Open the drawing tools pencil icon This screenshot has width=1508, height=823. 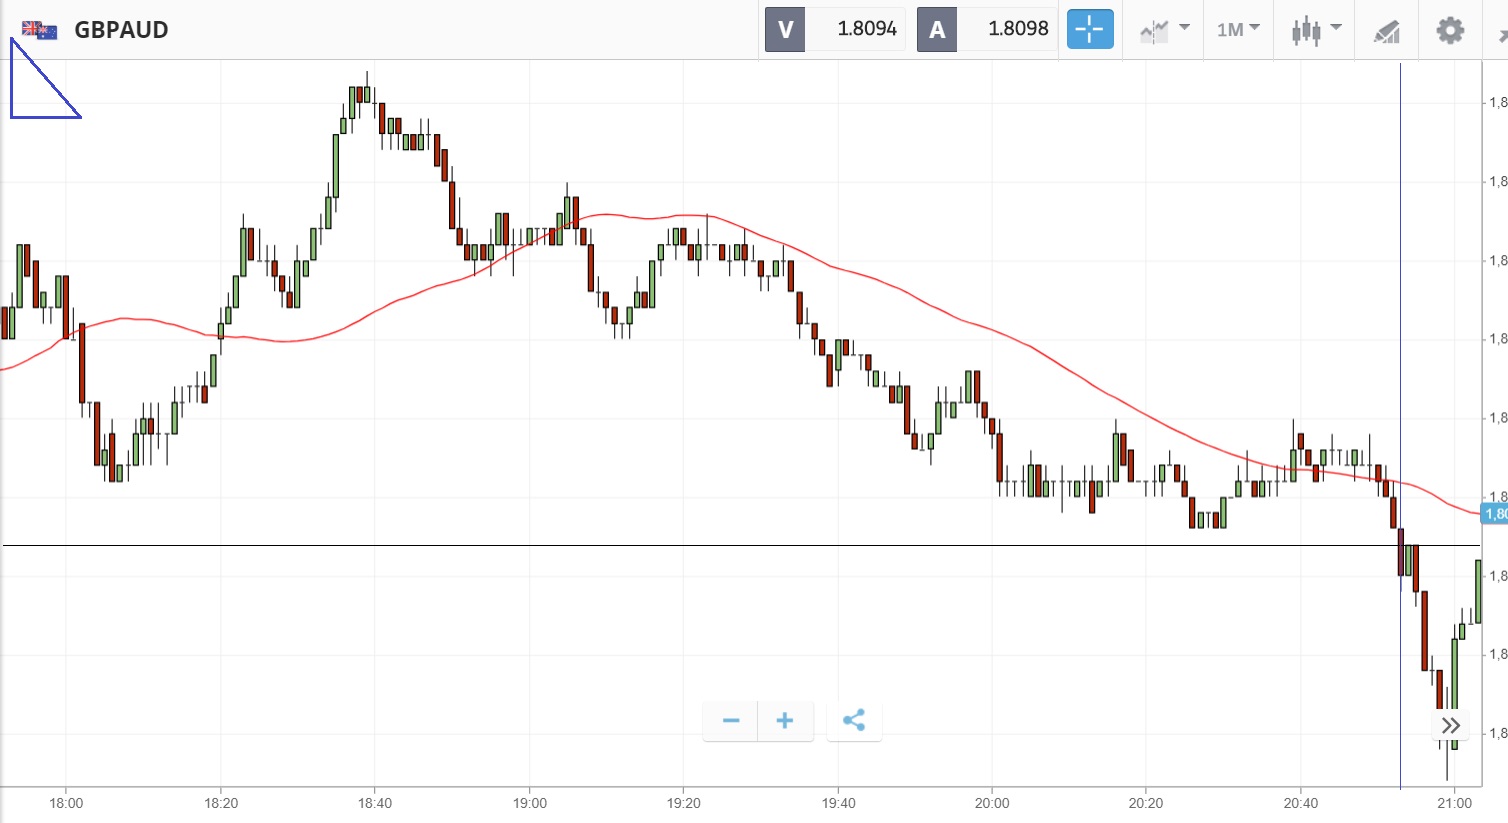[1386, 31]
